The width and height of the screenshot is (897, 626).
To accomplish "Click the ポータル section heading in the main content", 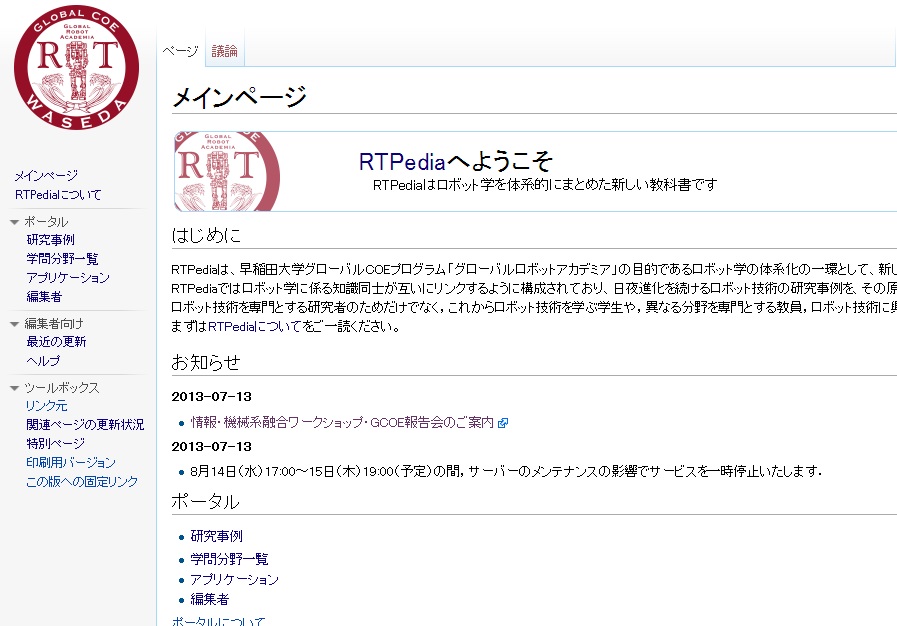I will tap(205, 501).
